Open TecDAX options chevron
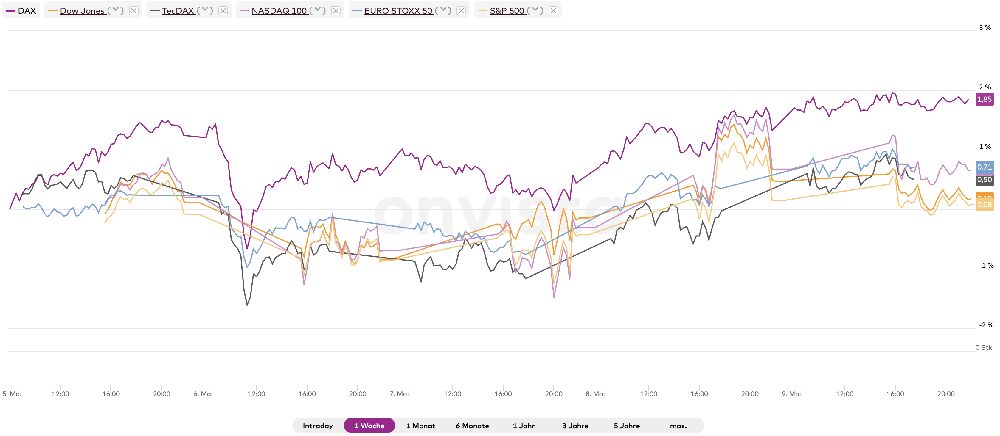Image resolution: width=1000 pixels, height=436 pixels. pos(205,10)
